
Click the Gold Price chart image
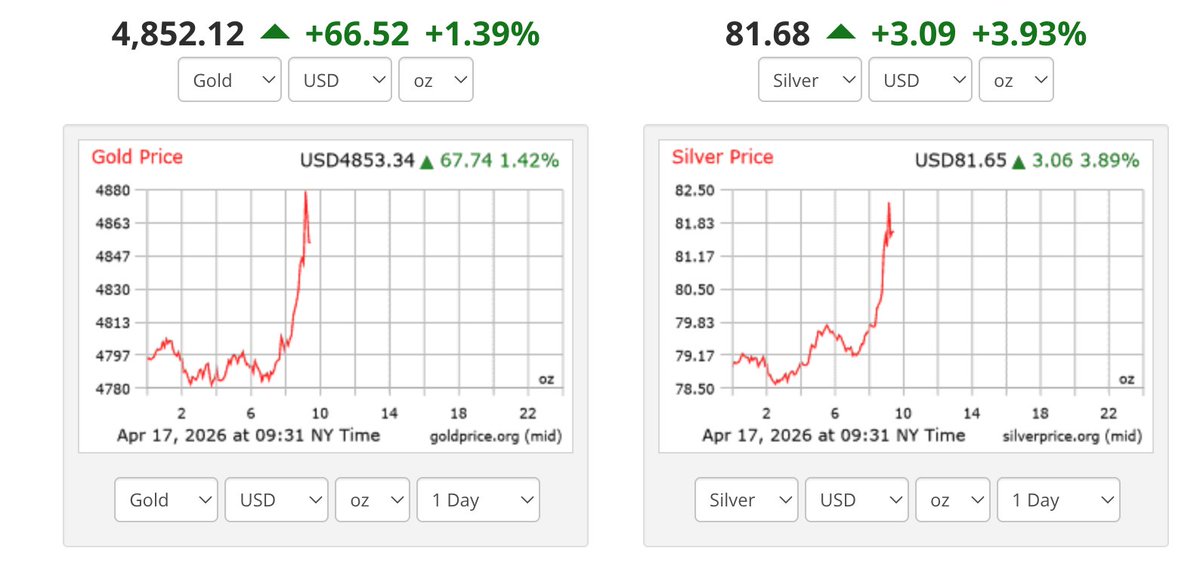click(x=325, y=296)
